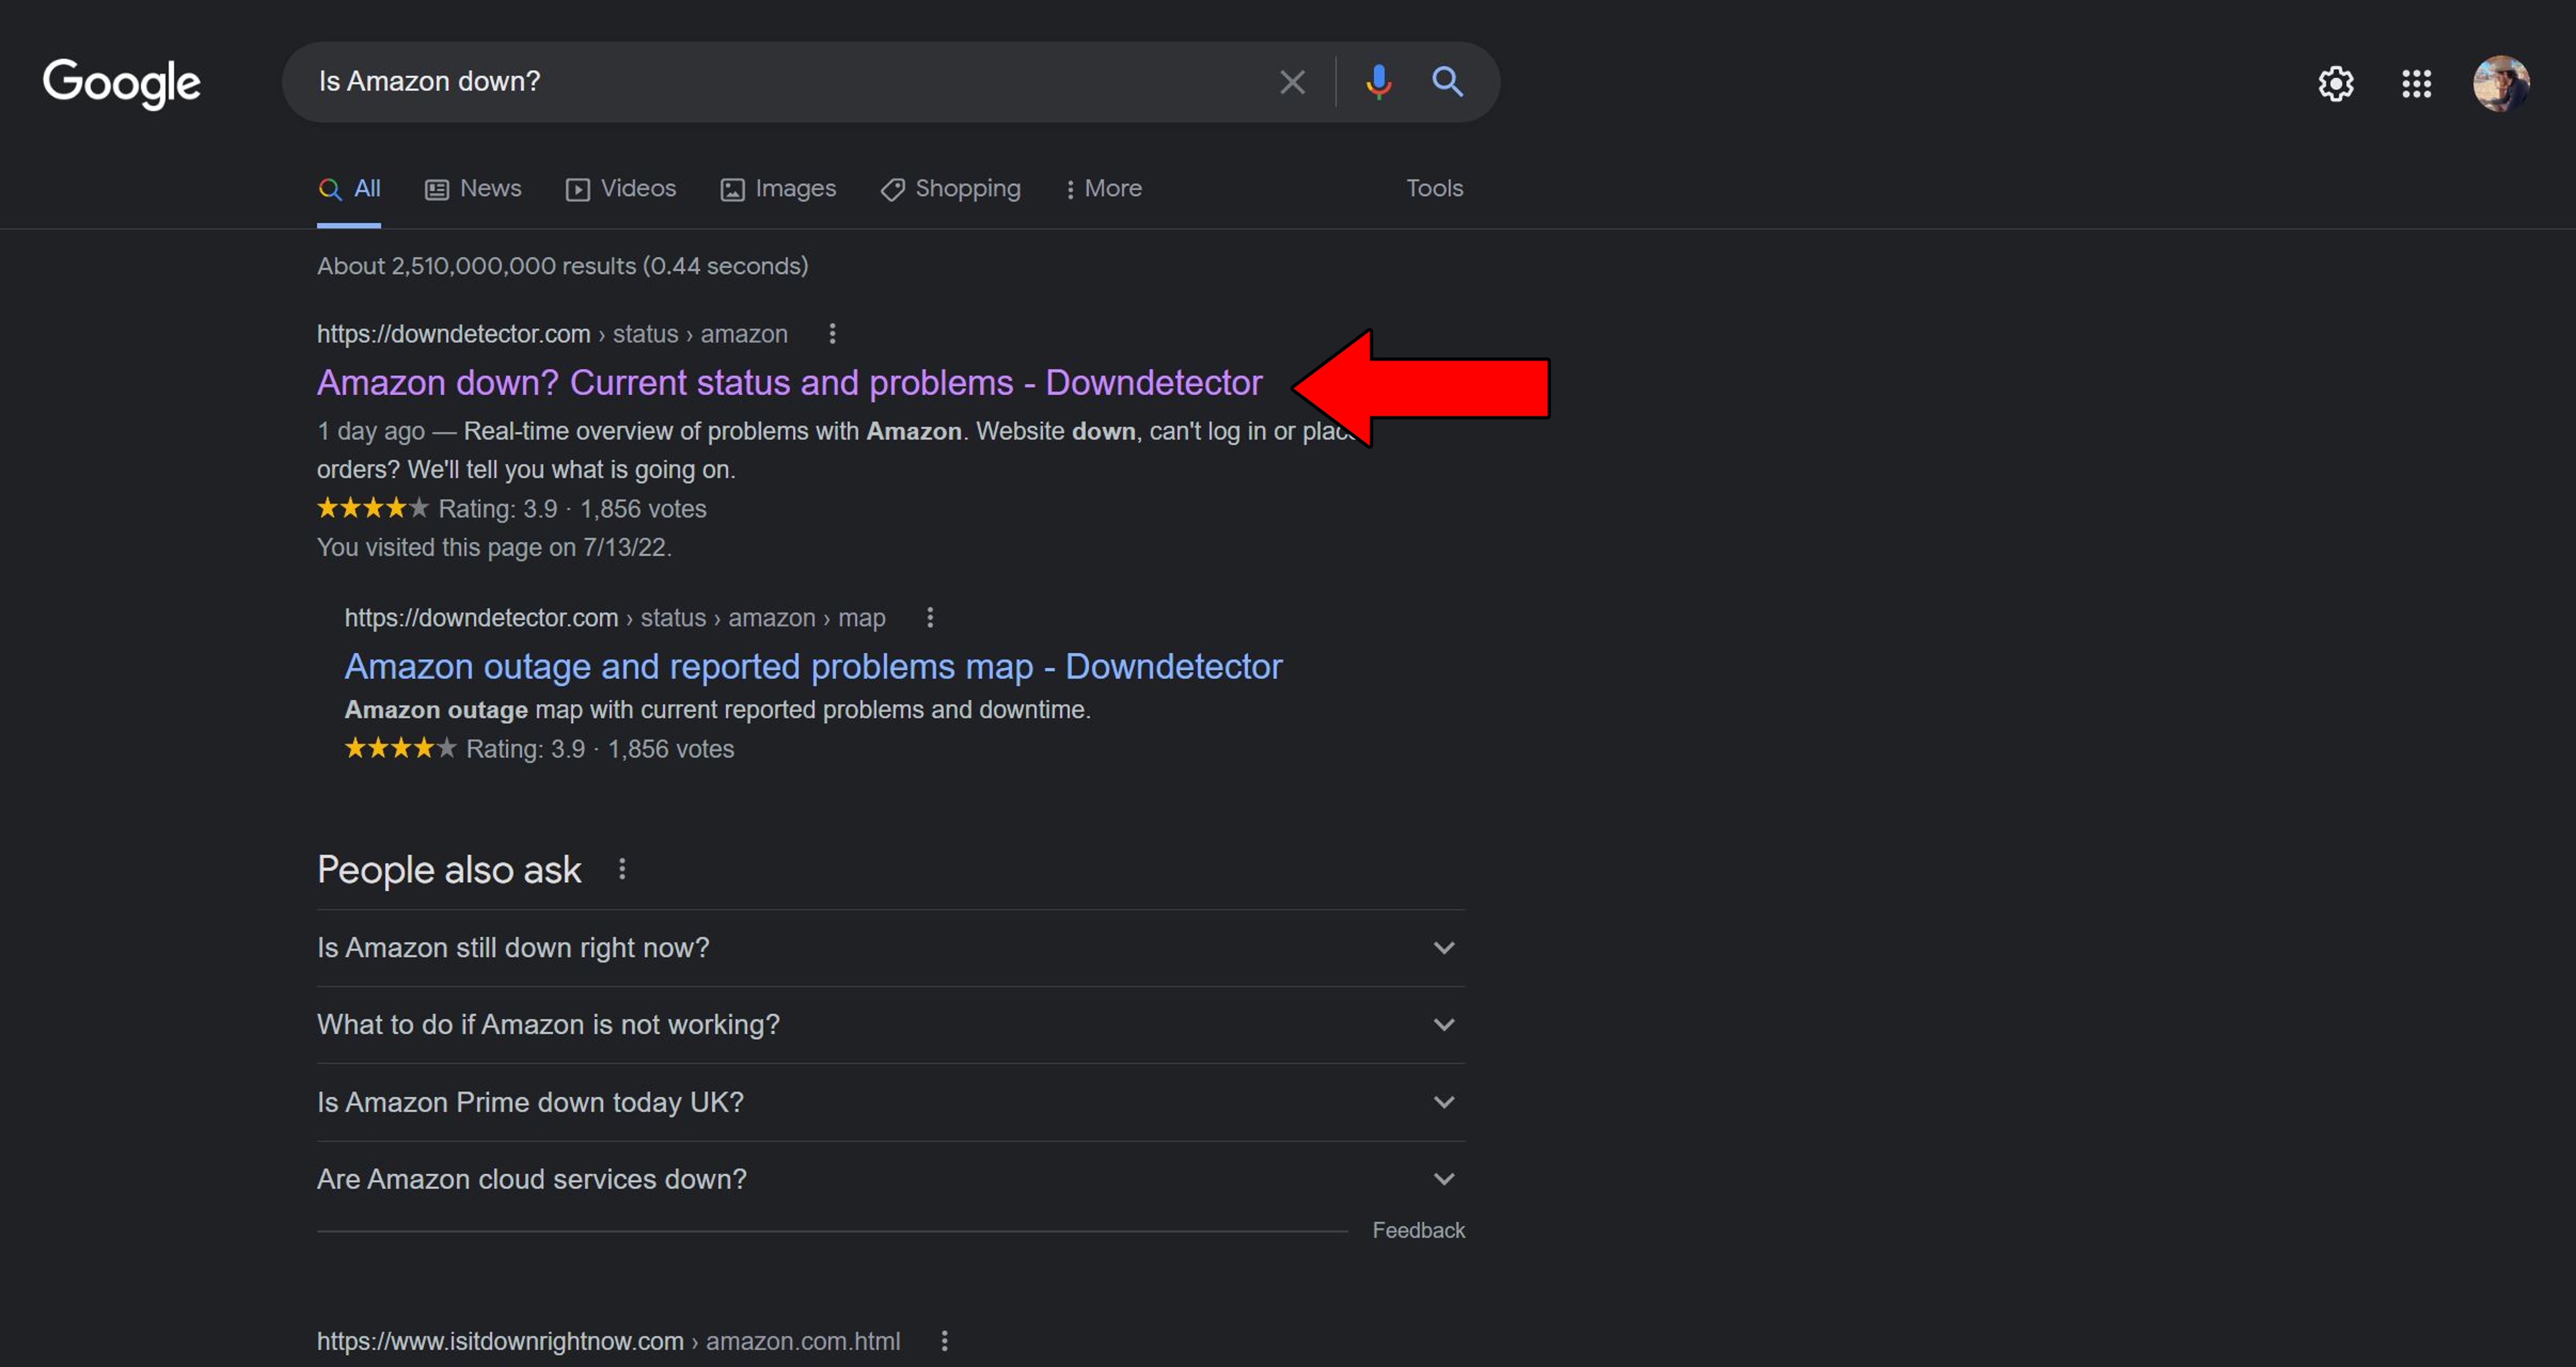Switch to the News tab
The width and height of the screenshot is (2576, 1367).
pos(473,188)
